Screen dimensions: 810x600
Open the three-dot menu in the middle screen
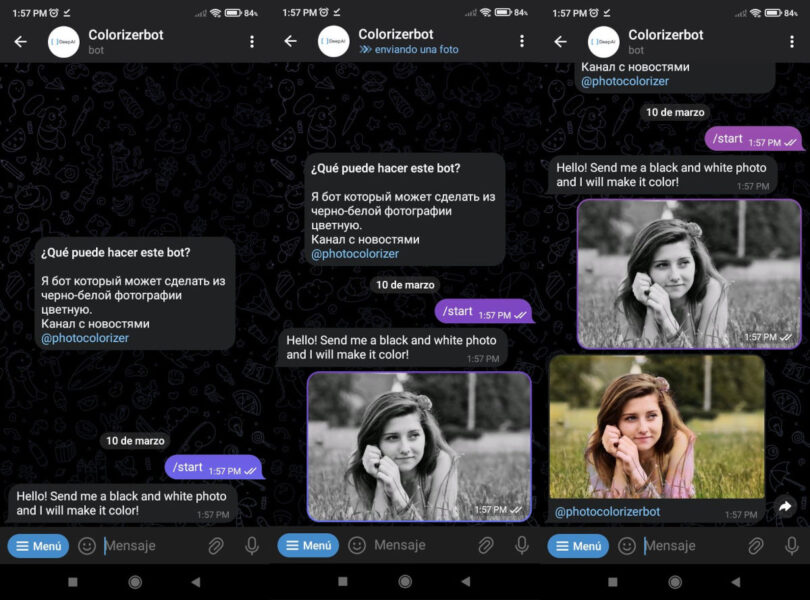click(522, 41)
